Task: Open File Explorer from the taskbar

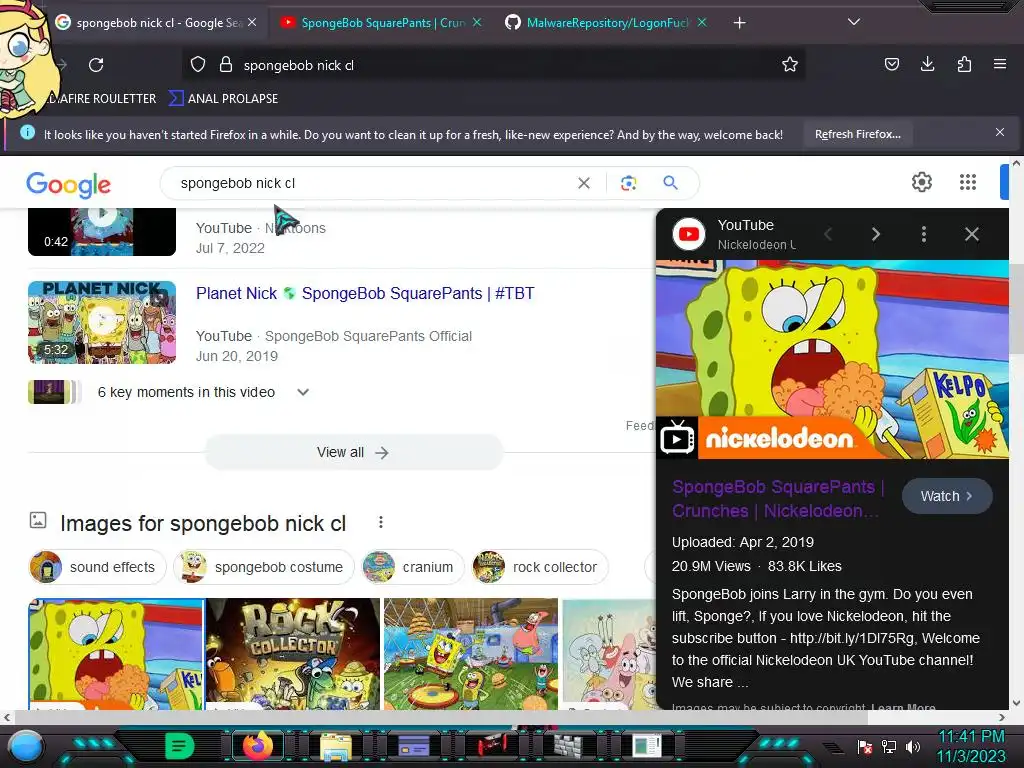Action: coord(336,746)
